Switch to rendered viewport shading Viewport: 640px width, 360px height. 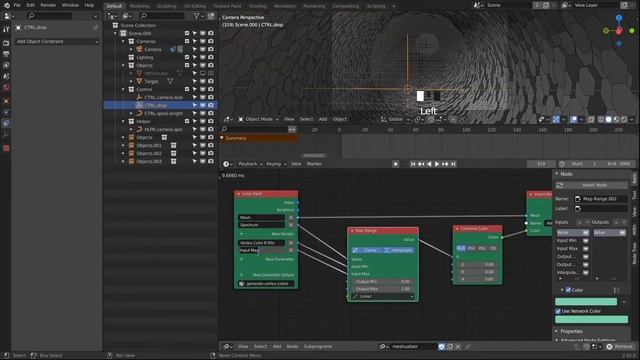[x=624, y=120]
